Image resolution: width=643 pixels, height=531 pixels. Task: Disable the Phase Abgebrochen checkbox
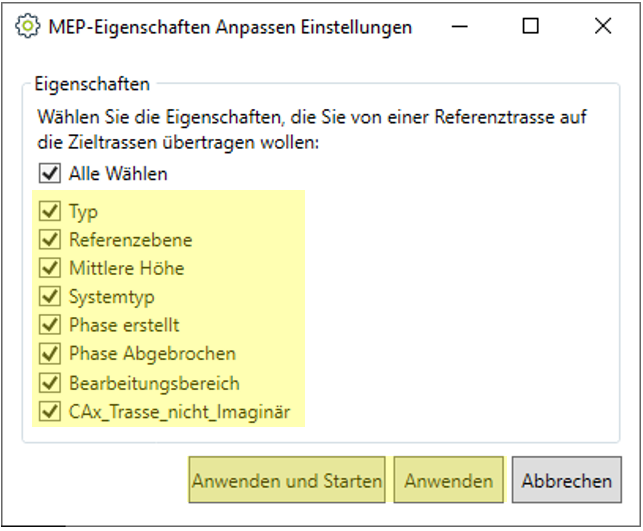[49, 354]
